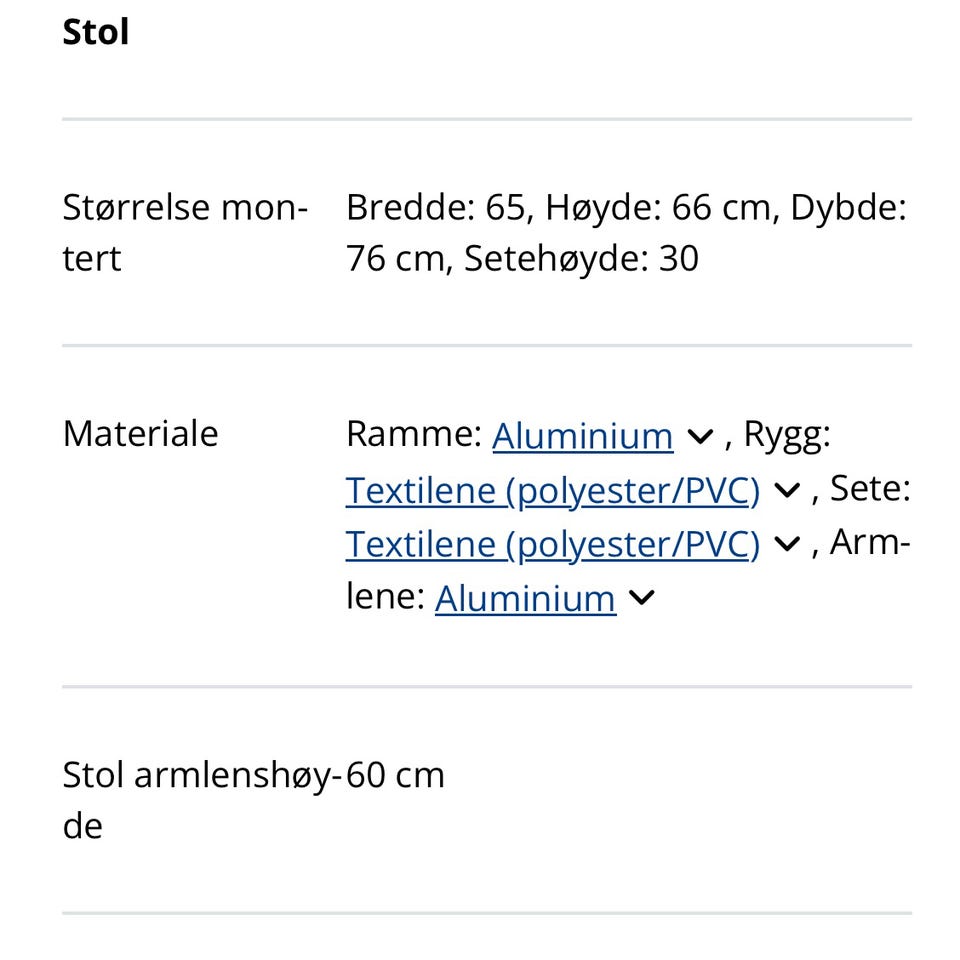Viewport: 960px width, 960px height.
Task: Expand the Ramme Aluminium dropdown chevron
Action: 700,436
